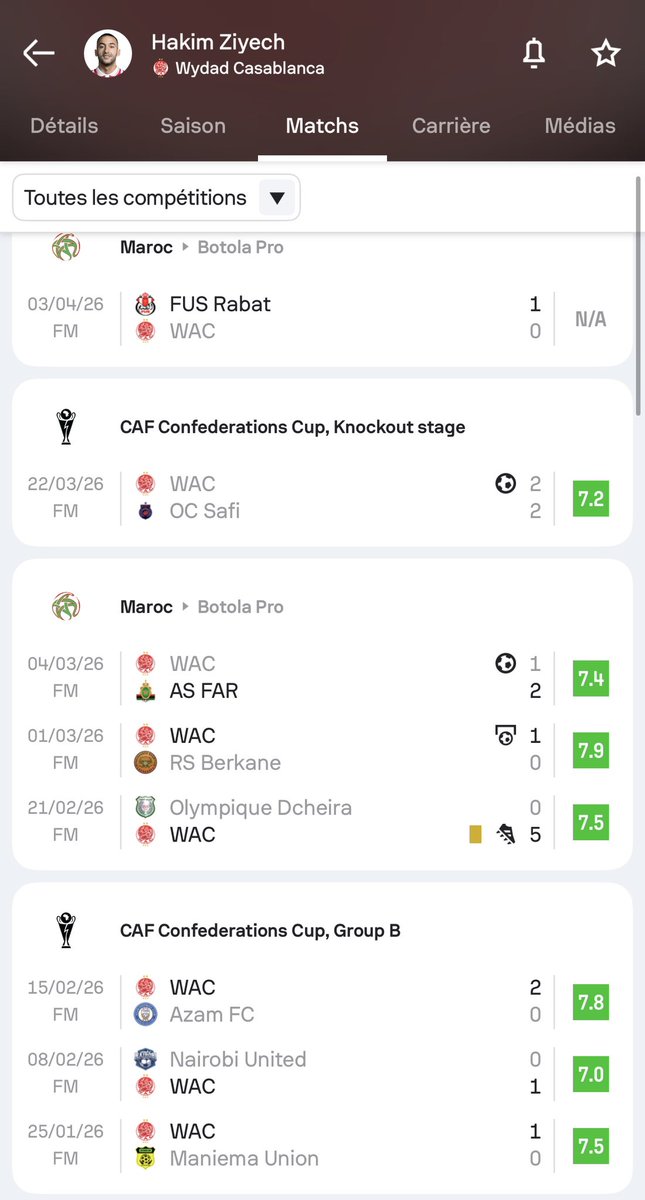Go to the Carrière tab
This screenshot has width=645, height=1200.
click(451, 126)
